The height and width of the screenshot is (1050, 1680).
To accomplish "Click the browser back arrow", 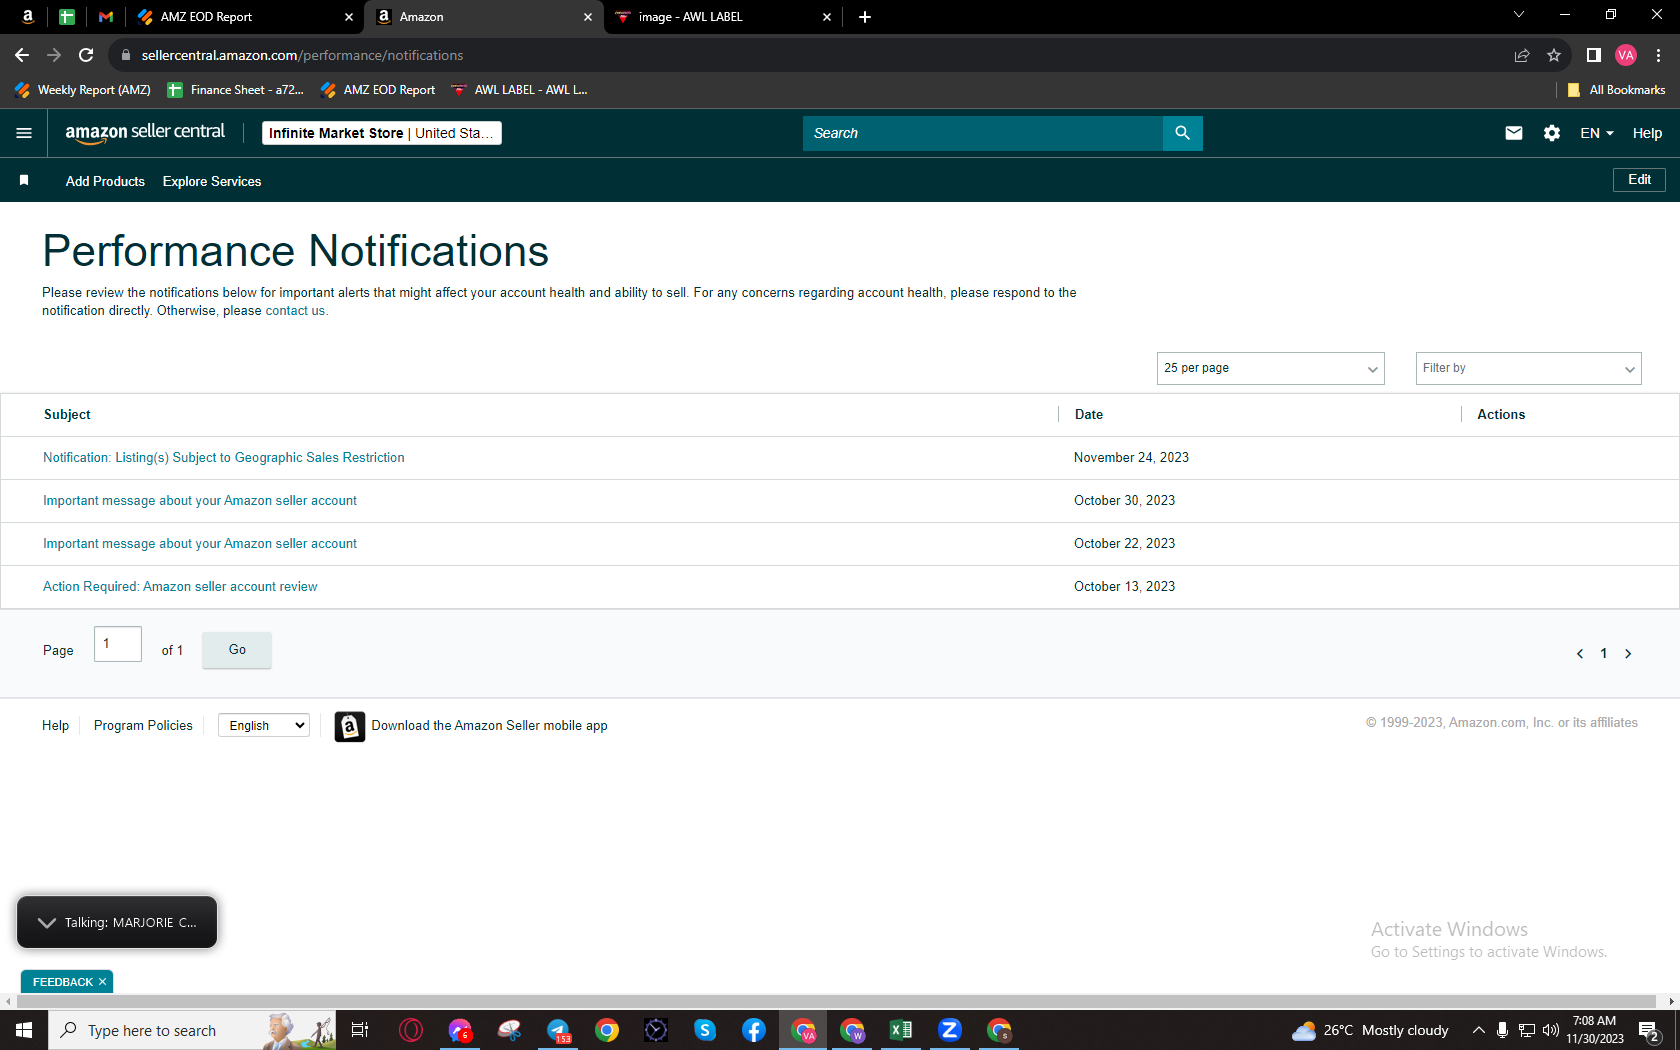I will click(22, 55).
